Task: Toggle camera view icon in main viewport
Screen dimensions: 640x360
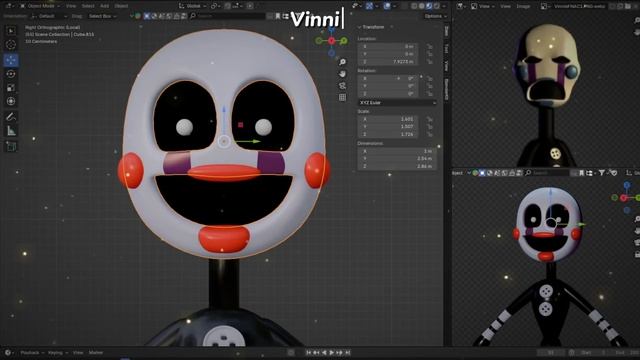Action: pos(342,86)
